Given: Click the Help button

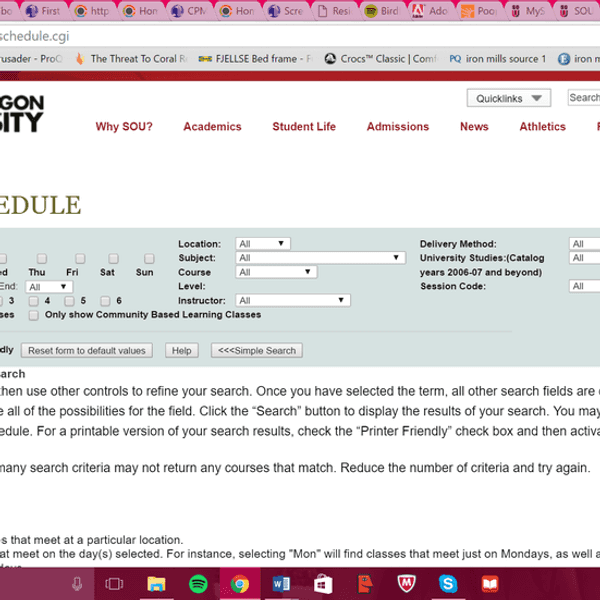Looking at the screenshot, I should 182,351.
